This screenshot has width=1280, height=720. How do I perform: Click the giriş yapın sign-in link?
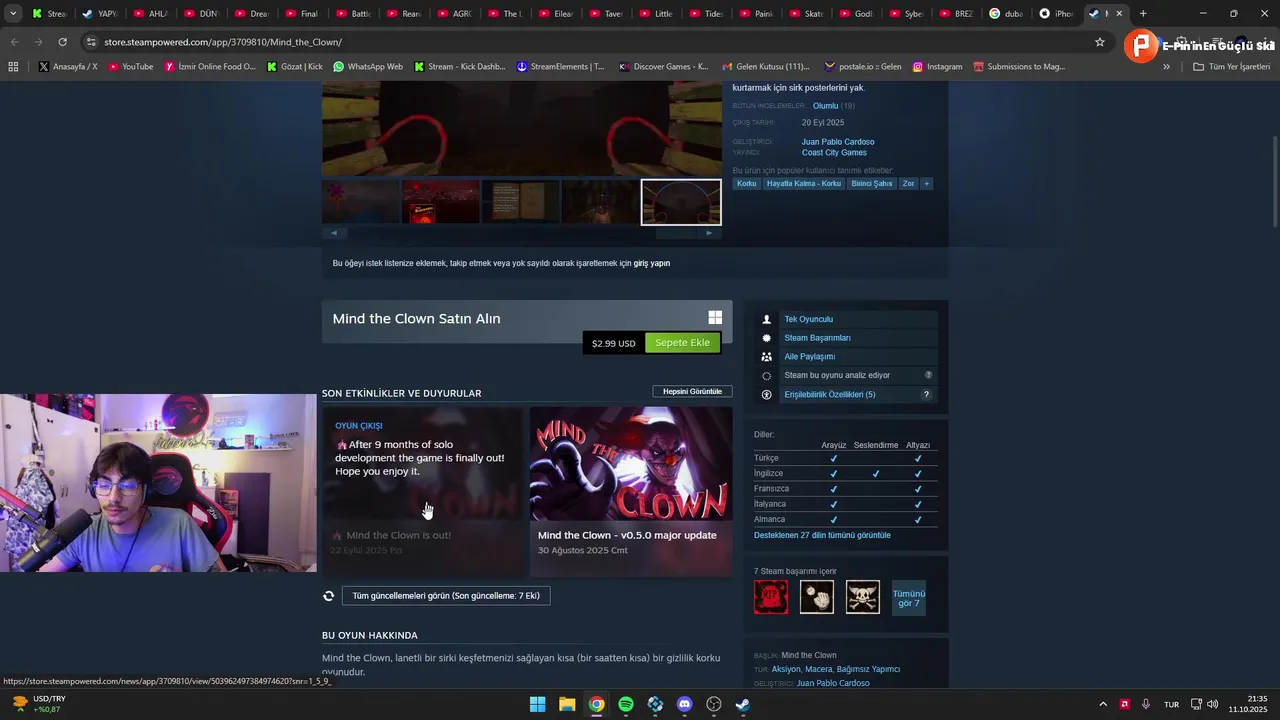click(x=652, y=263)
